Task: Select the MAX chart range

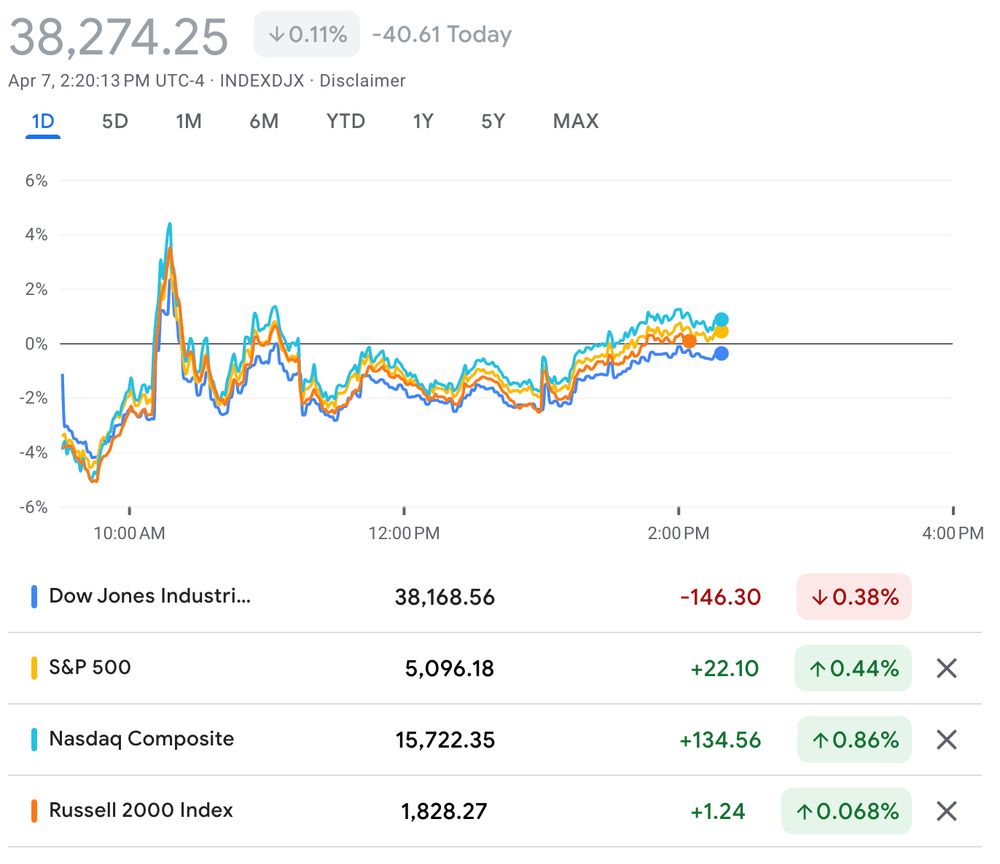Action: [576, 121]
